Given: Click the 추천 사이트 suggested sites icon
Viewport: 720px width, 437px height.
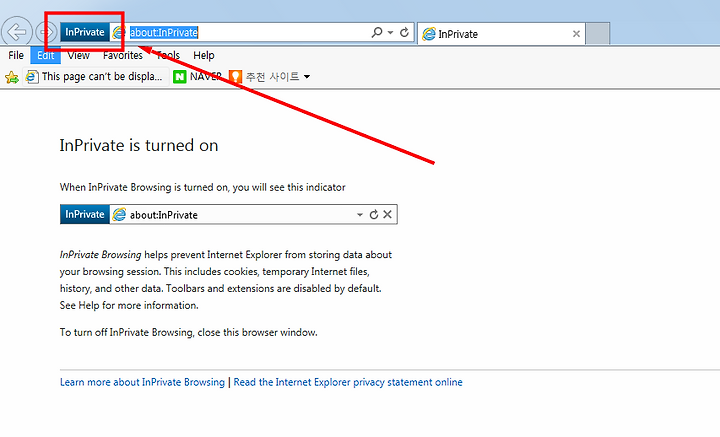Looking at the screenshot, I should (x=235, y=77).
